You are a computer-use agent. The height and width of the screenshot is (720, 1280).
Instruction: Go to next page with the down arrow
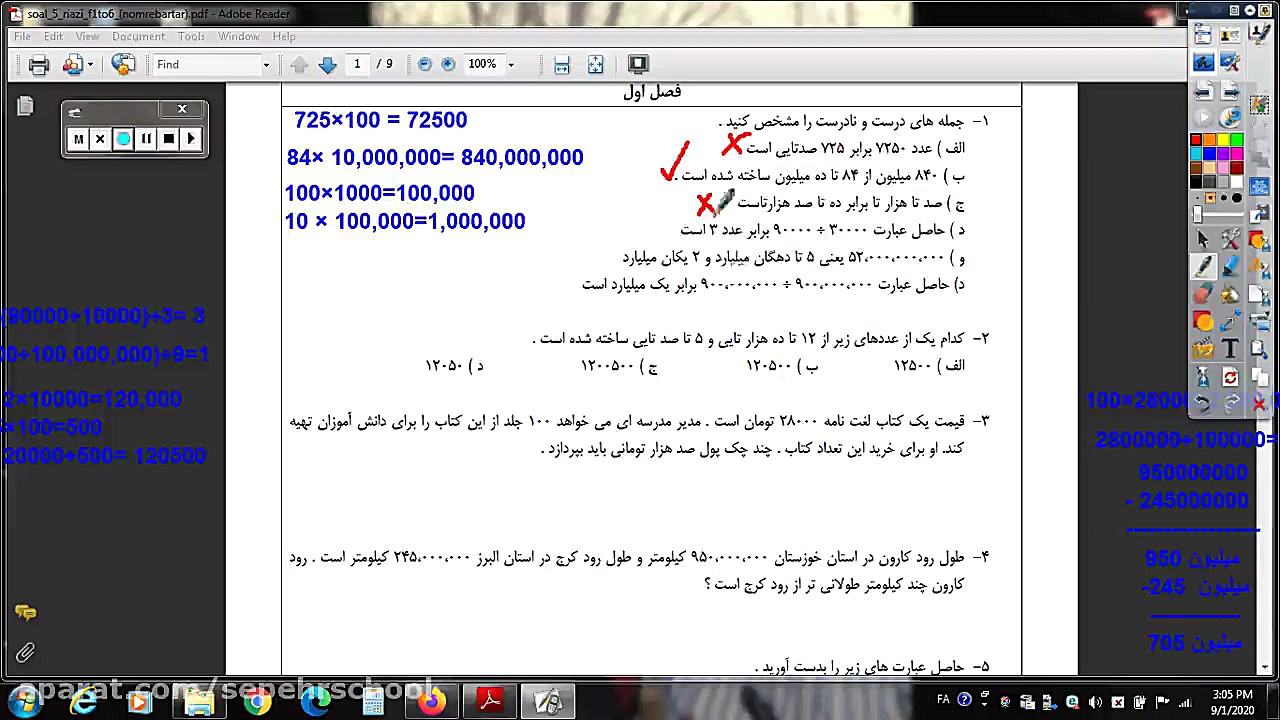tap(328, 64)
